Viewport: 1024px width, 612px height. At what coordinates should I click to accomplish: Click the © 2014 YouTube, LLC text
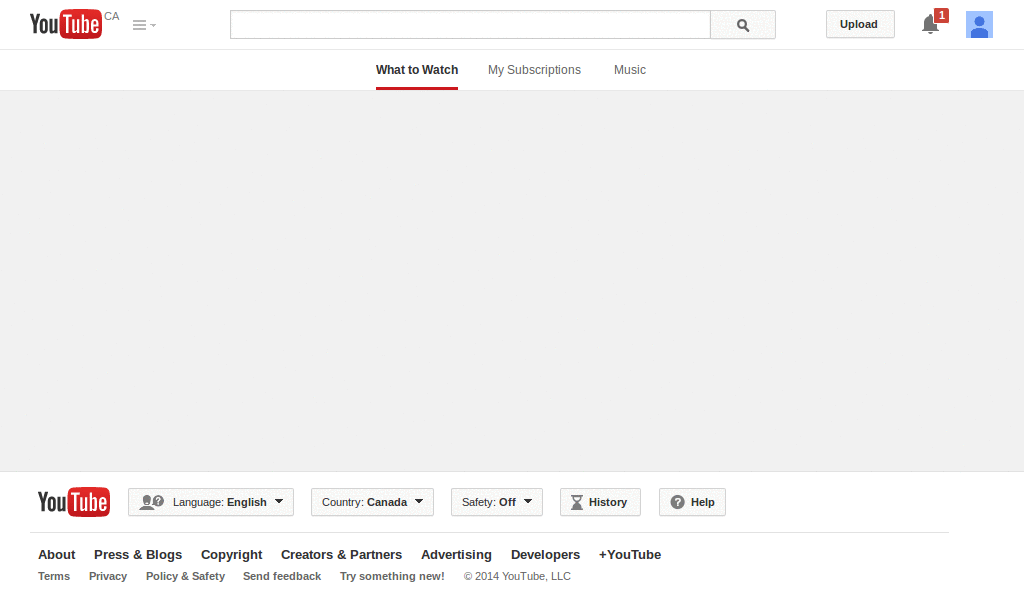(517, 576)
